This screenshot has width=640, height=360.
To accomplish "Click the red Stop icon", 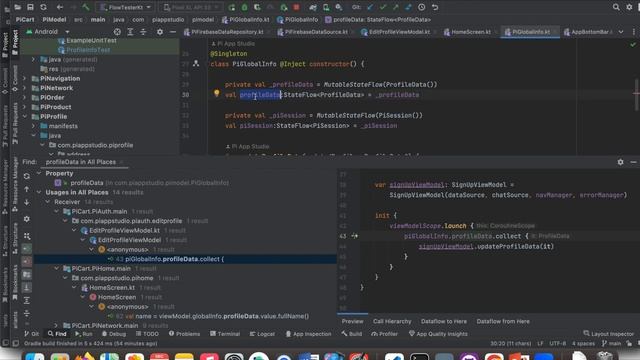I will tap(296, 7).
